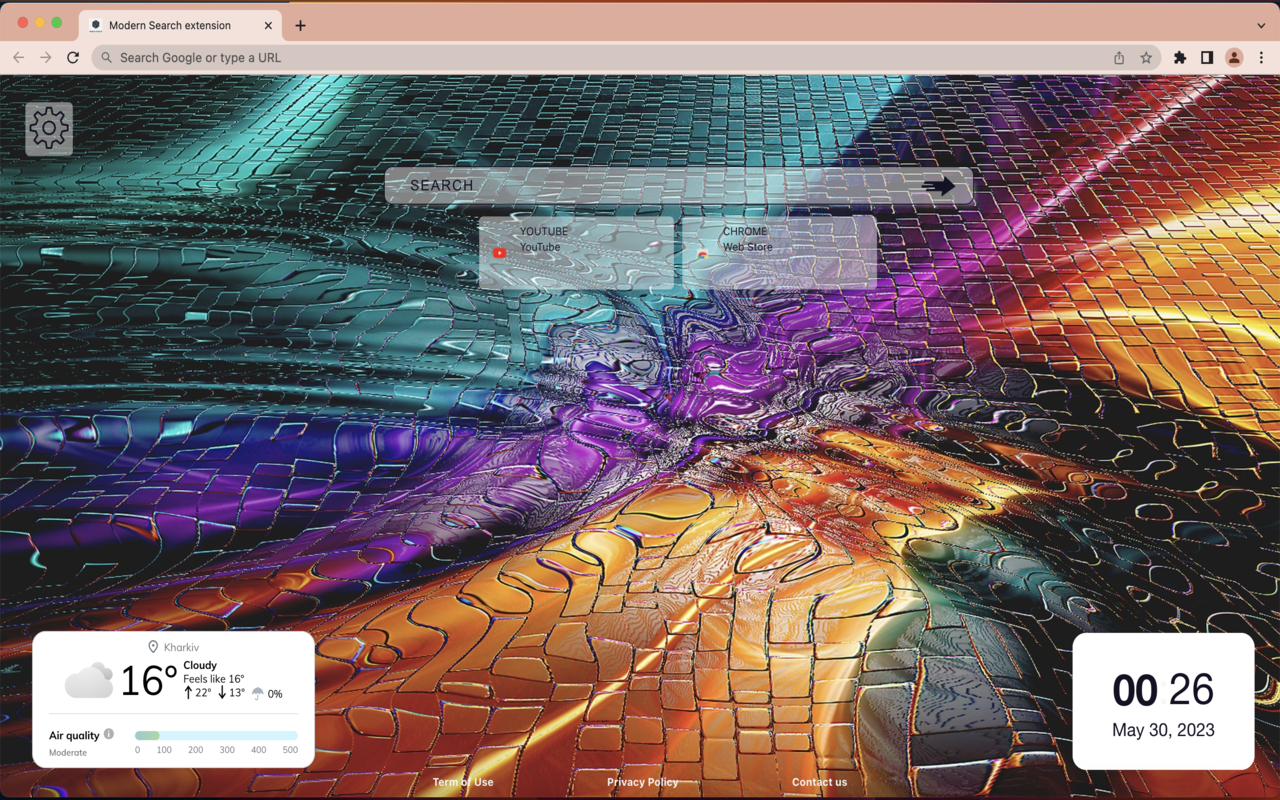Image resolution: width=1280 pixels, height=800 pixels.
Task: Click the cloudy weather icon
Action: pyautogui.click(x=89, y=681)
